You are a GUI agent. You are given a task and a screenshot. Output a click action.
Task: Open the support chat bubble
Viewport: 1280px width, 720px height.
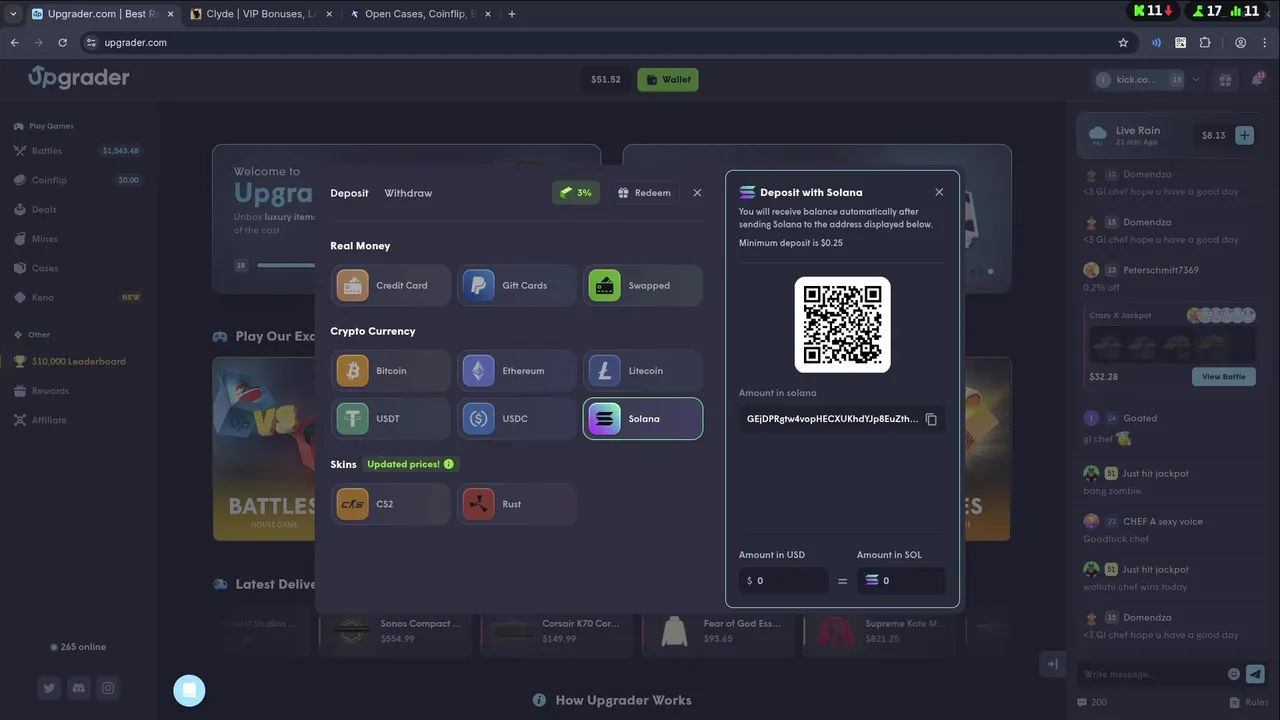(x=189, y=690)
